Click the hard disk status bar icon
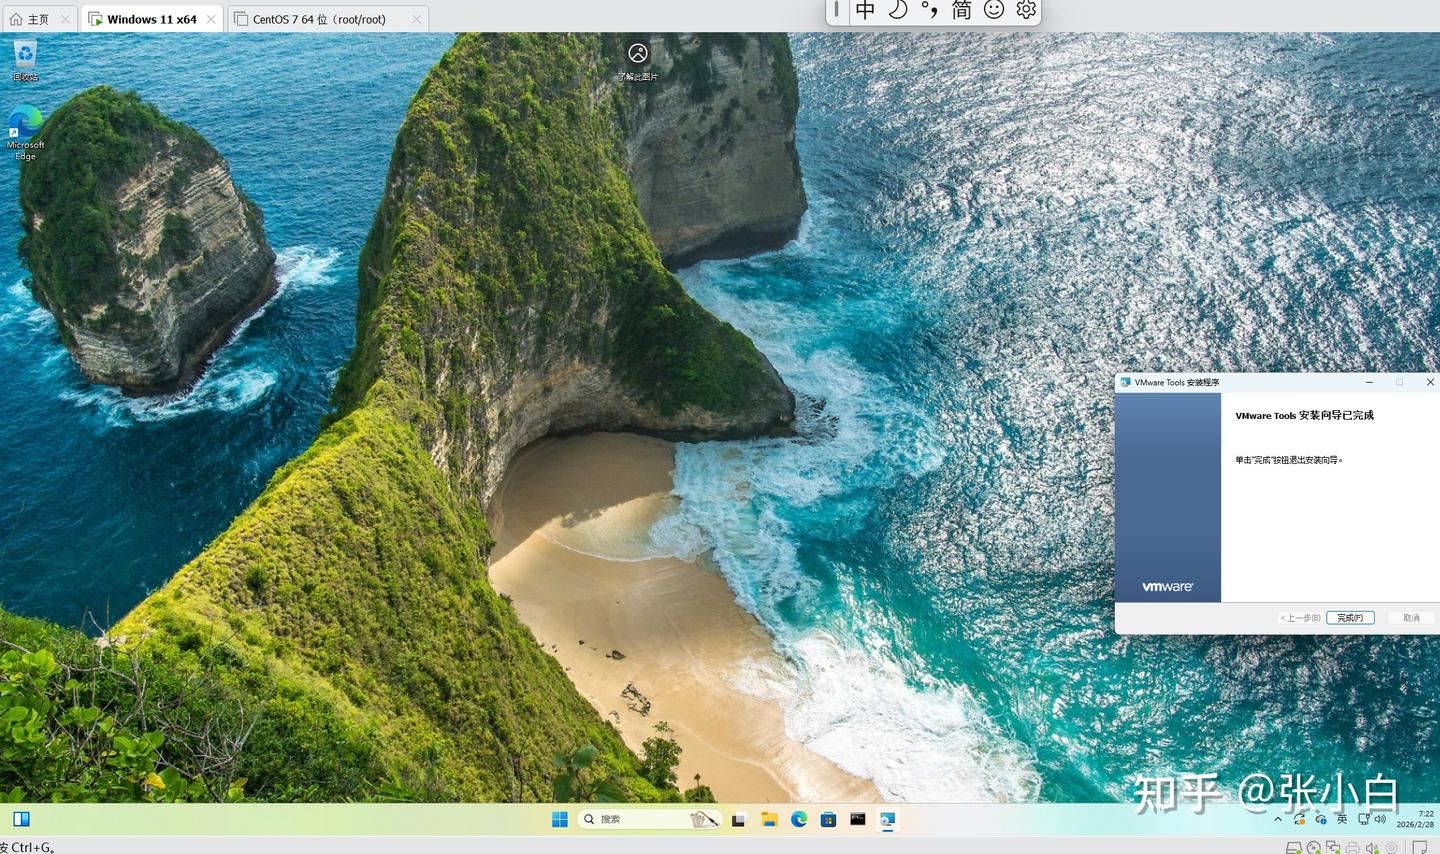1440x854 pixels. [1293, 847]
